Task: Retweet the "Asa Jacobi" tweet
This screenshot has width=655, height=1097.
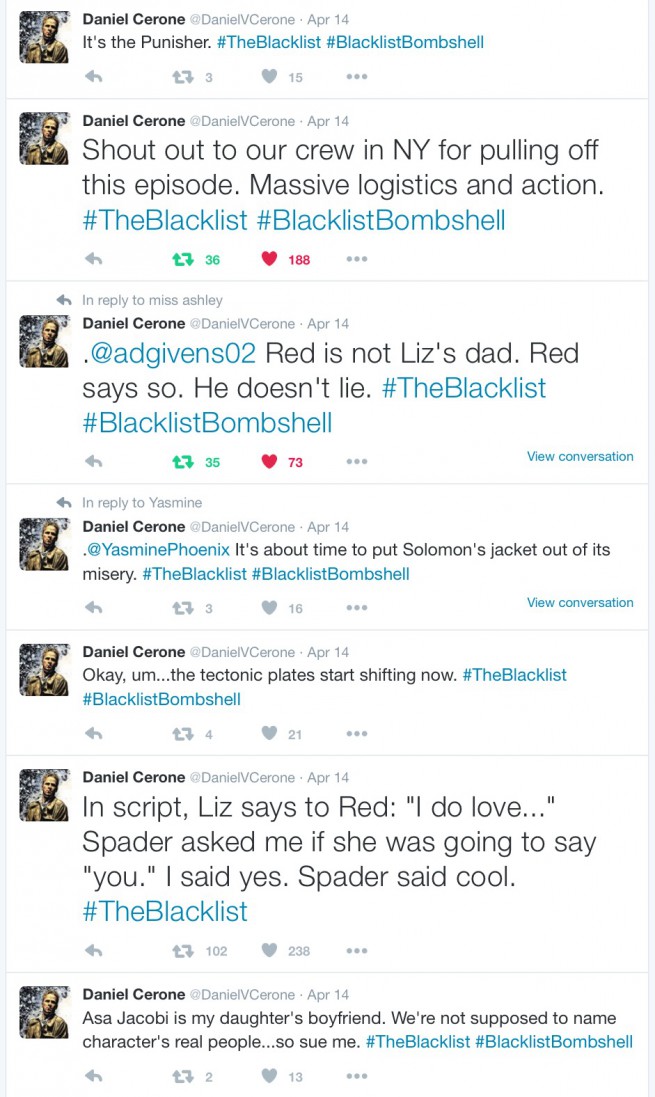Action: point(183,1076)
